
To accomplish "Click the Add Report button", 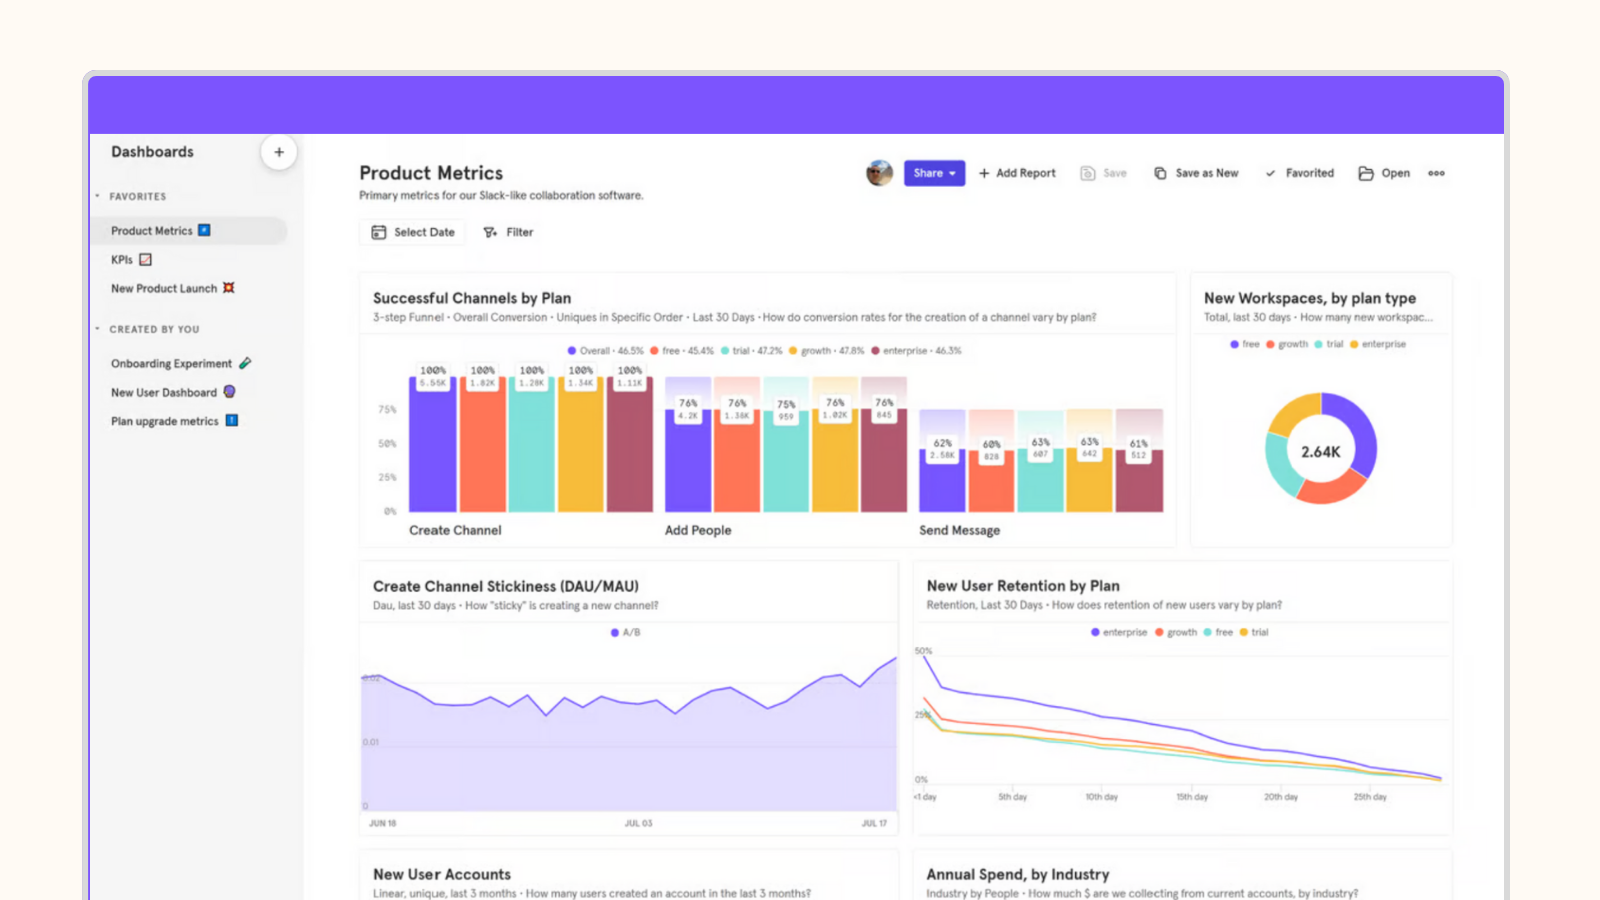I will pos(1016,172).
